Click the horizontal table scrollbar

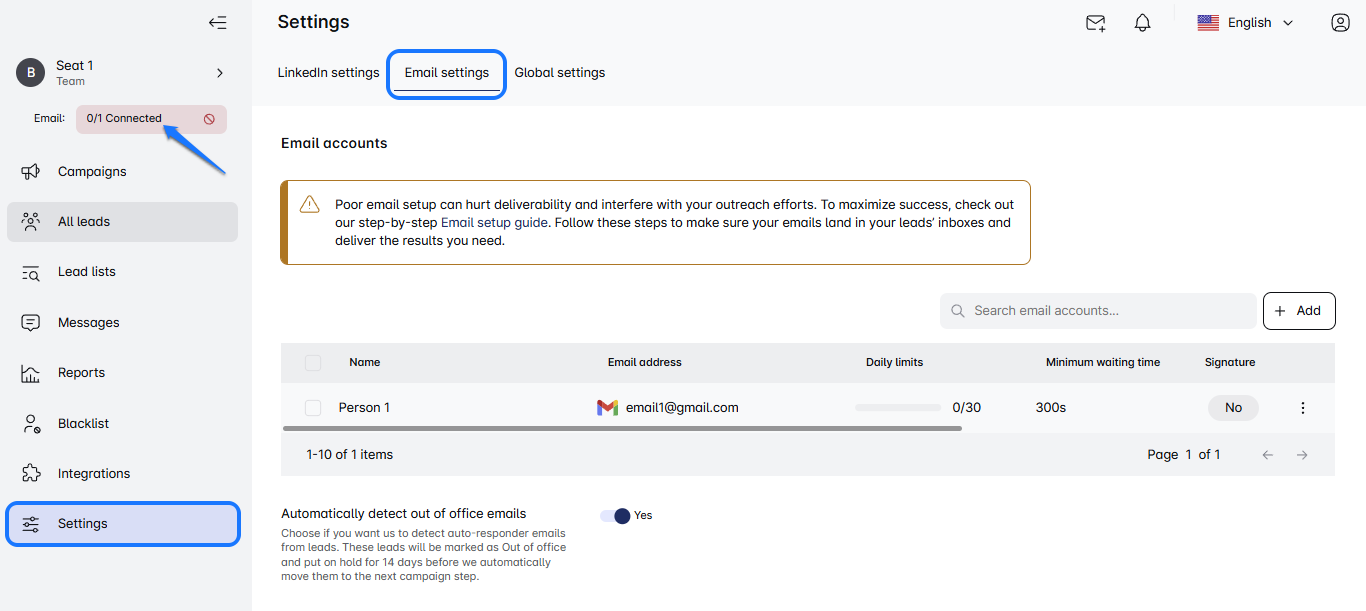coord(622,428)
